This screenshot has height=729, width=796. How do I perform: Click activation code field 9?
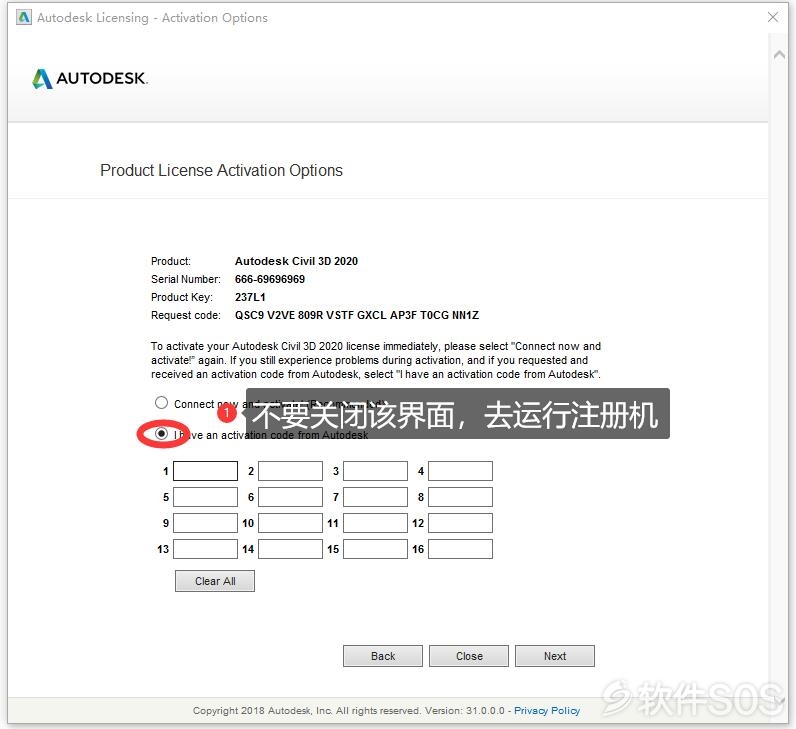pos(206,523)
